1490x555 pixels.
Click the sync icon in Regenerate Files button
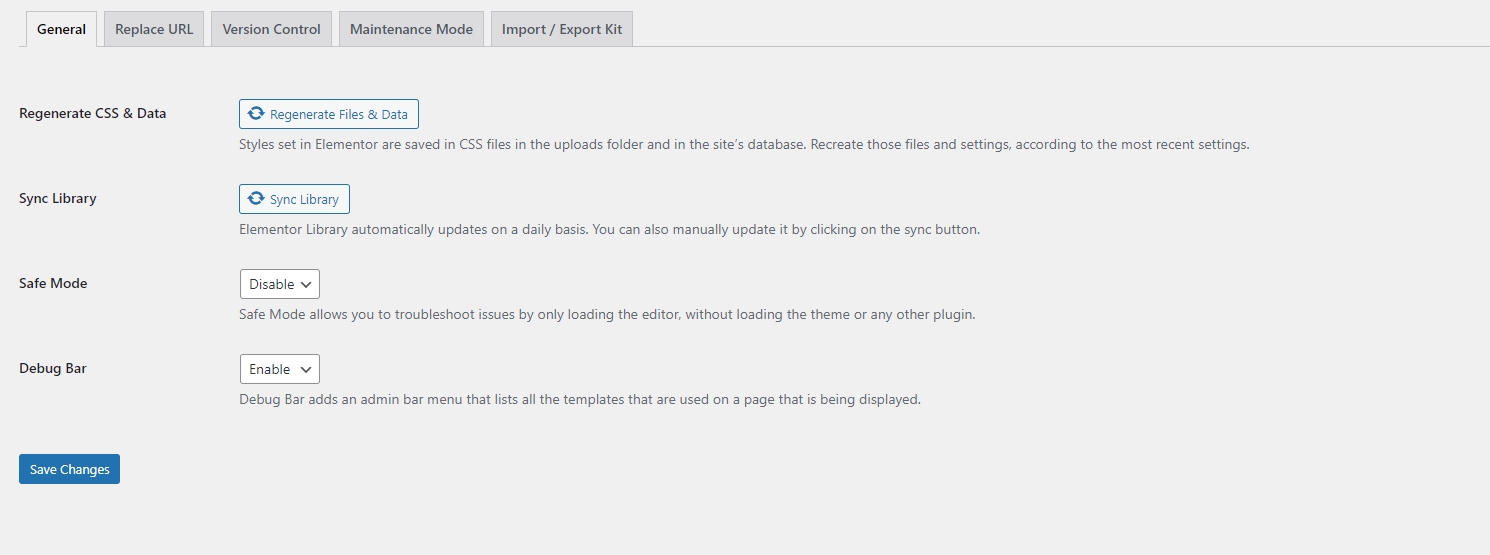(x=257, y=114)
